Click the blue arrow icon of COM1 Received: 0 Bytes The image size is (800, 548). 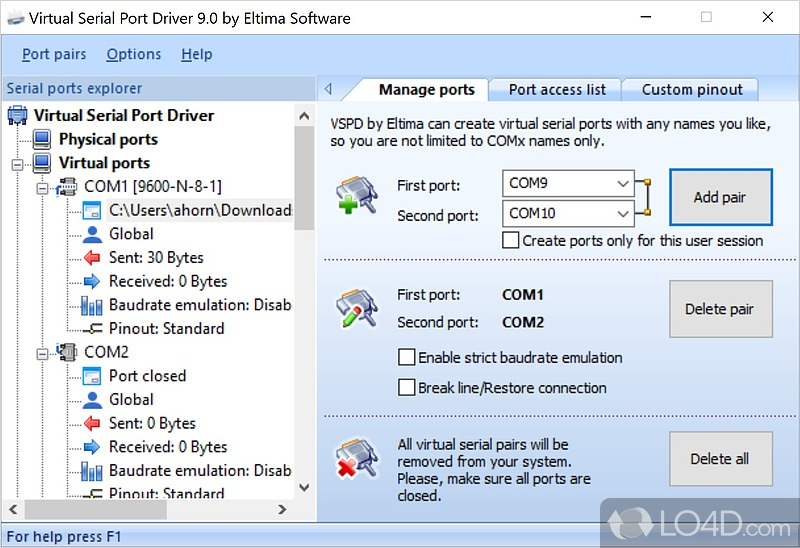click(x=92, y=281)
